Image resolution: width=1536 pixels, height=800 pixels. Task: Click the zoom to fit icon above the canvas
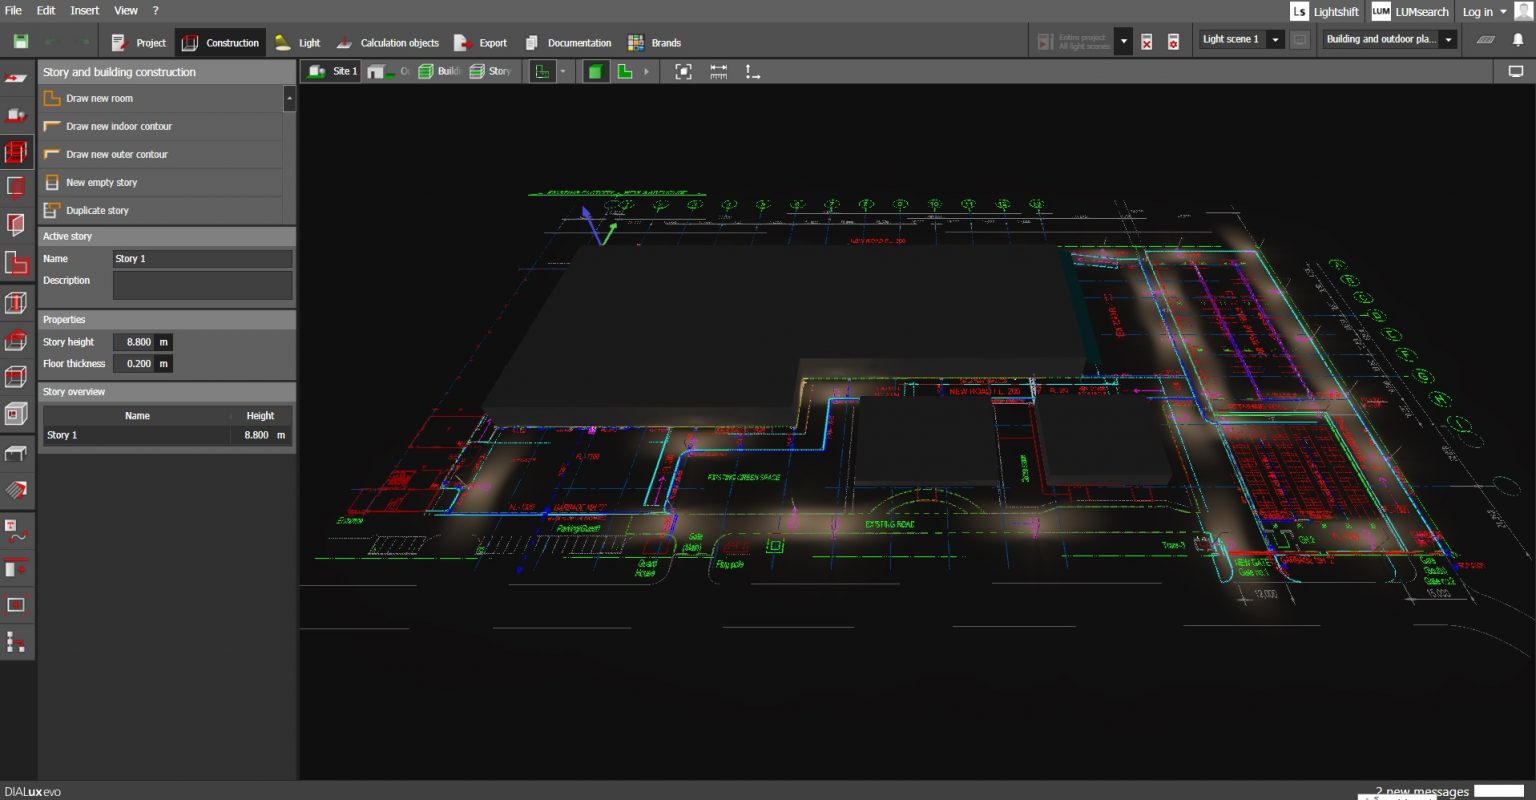pyautogui.click(x=683, y=71)
